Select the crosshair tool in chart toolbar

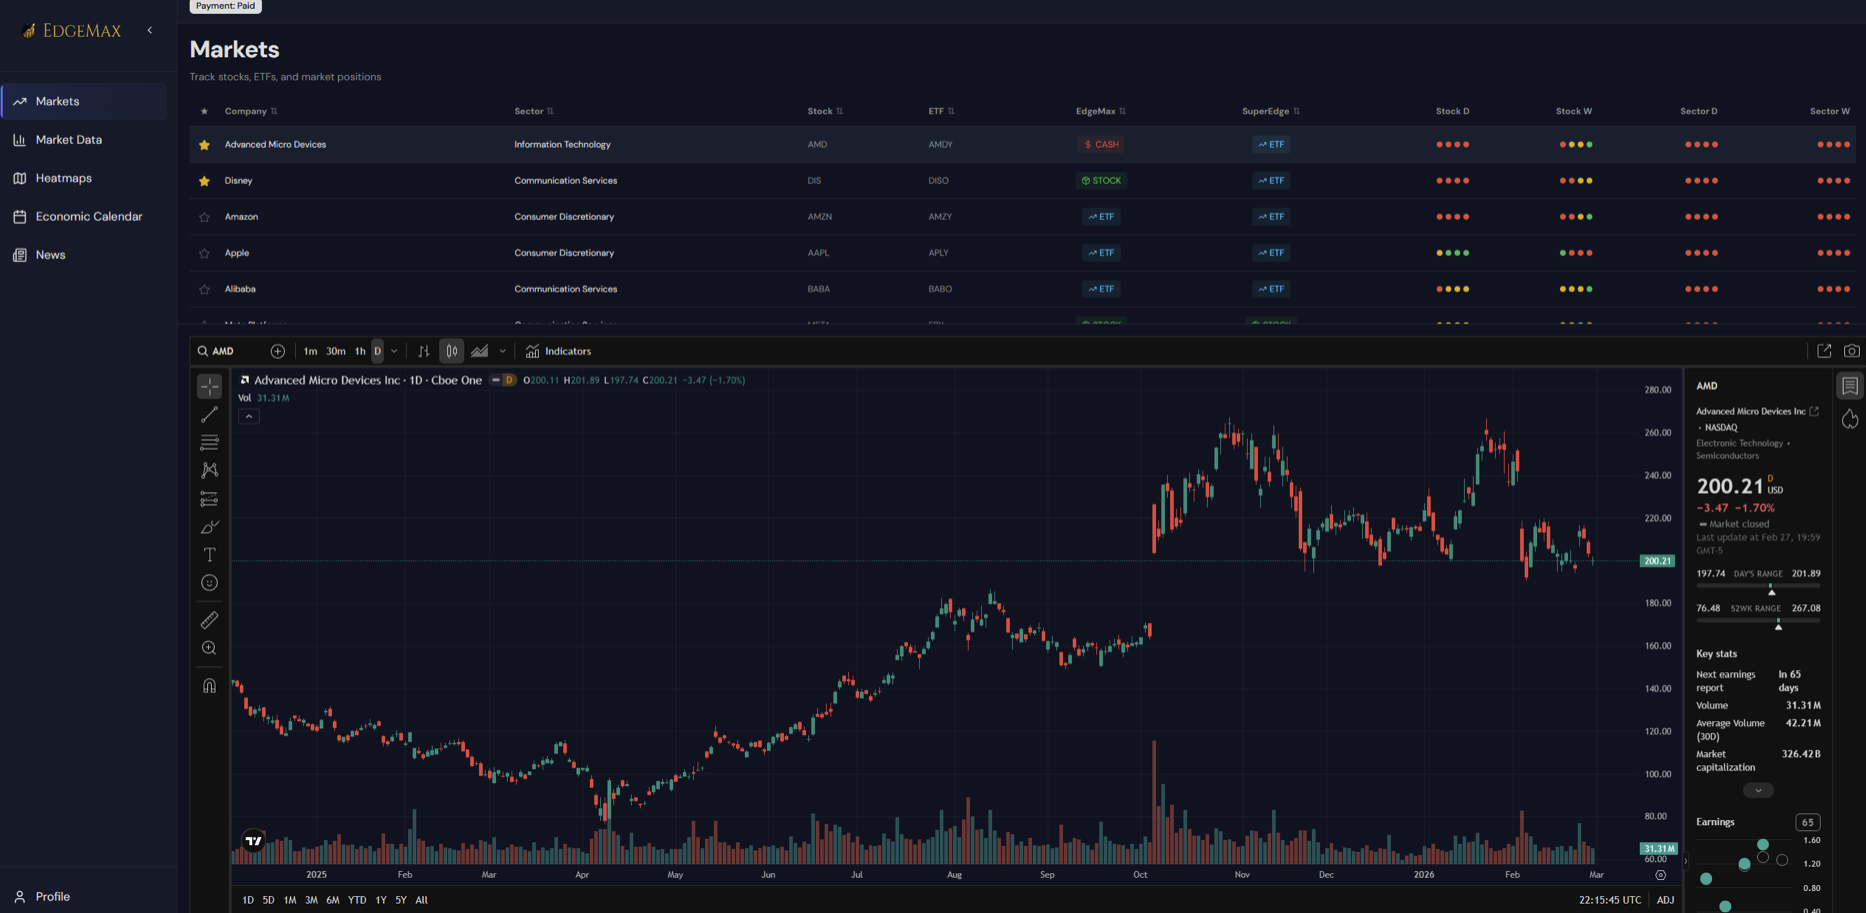209,385
